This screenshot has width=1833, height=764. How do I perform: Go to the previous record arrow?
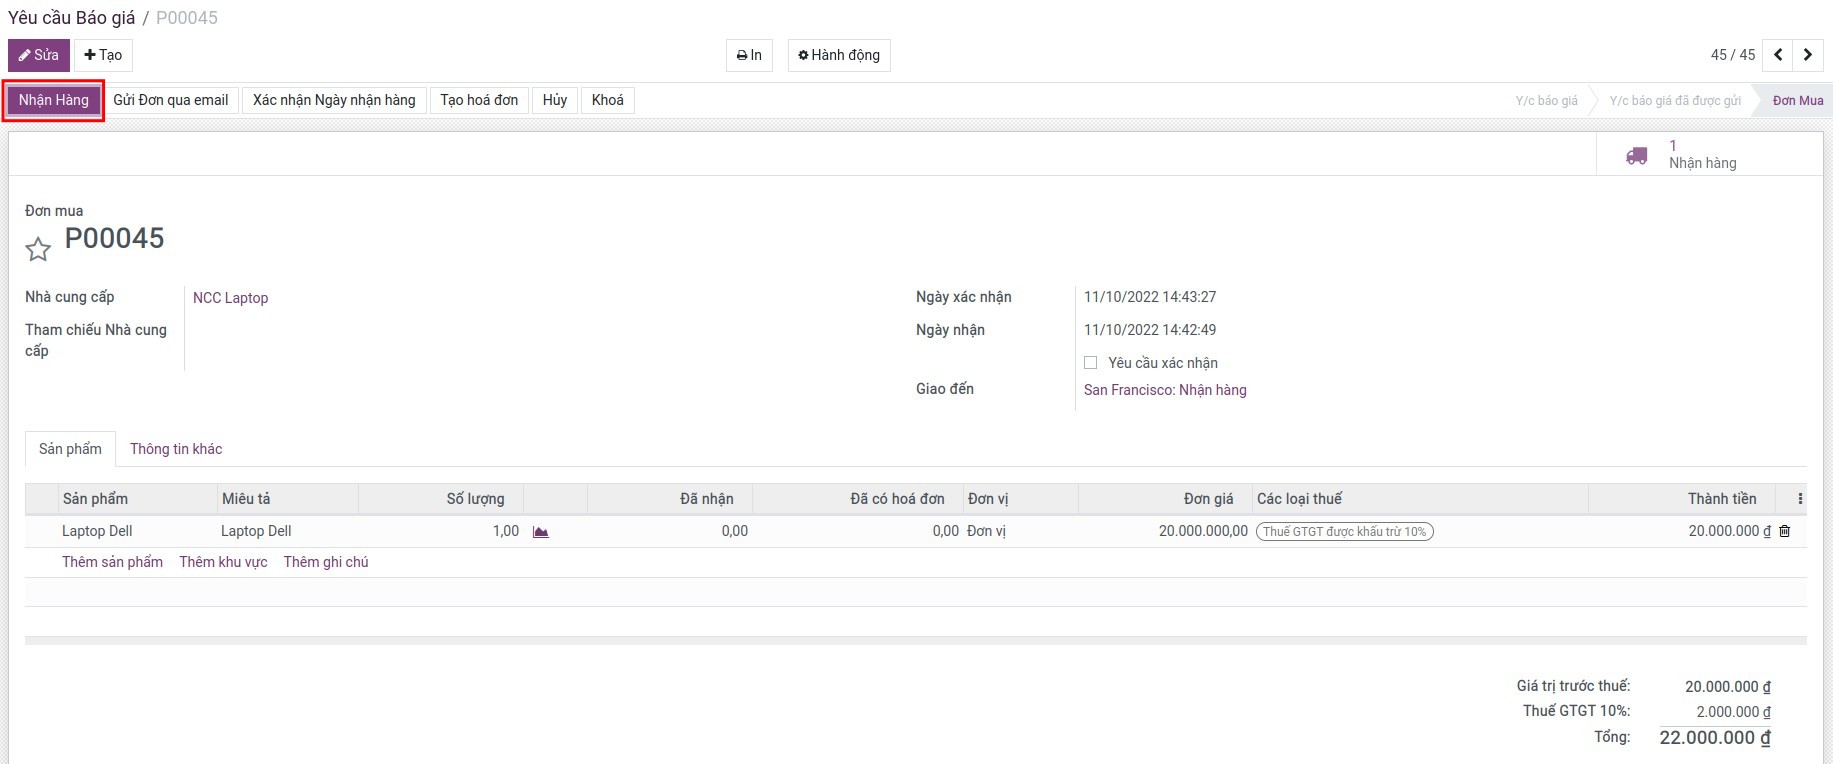(1778, 55)
